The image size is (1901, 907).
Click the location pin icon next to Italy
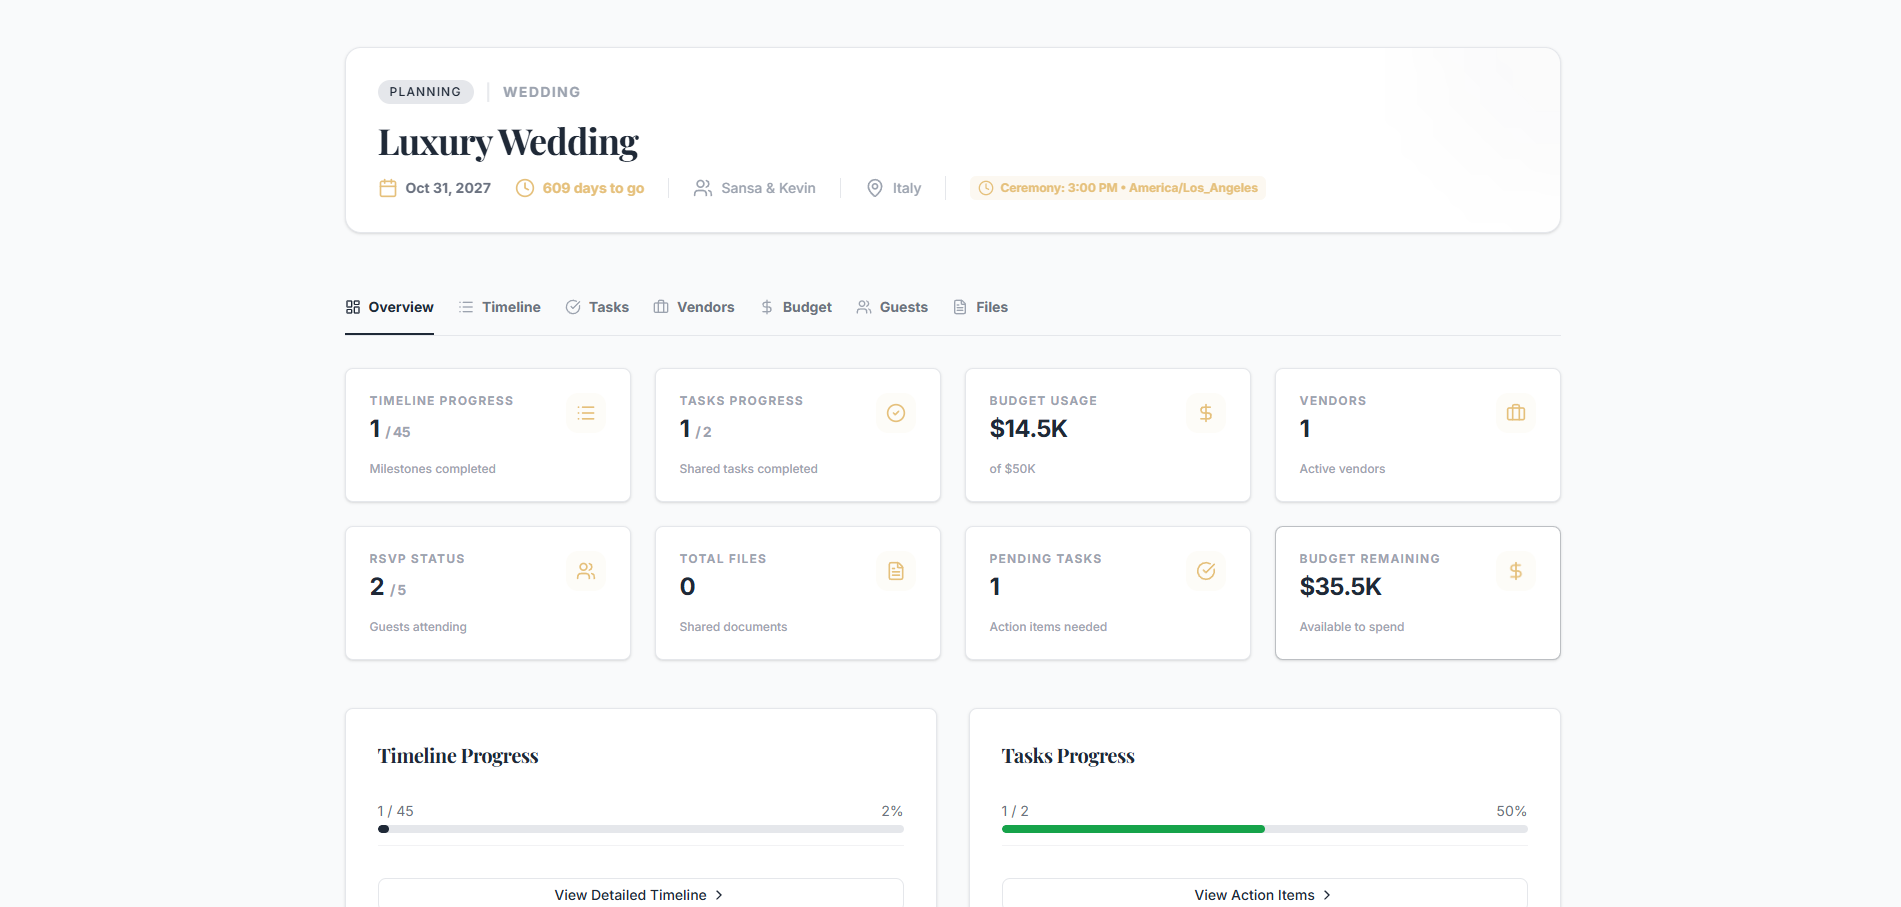coord(874,187)
